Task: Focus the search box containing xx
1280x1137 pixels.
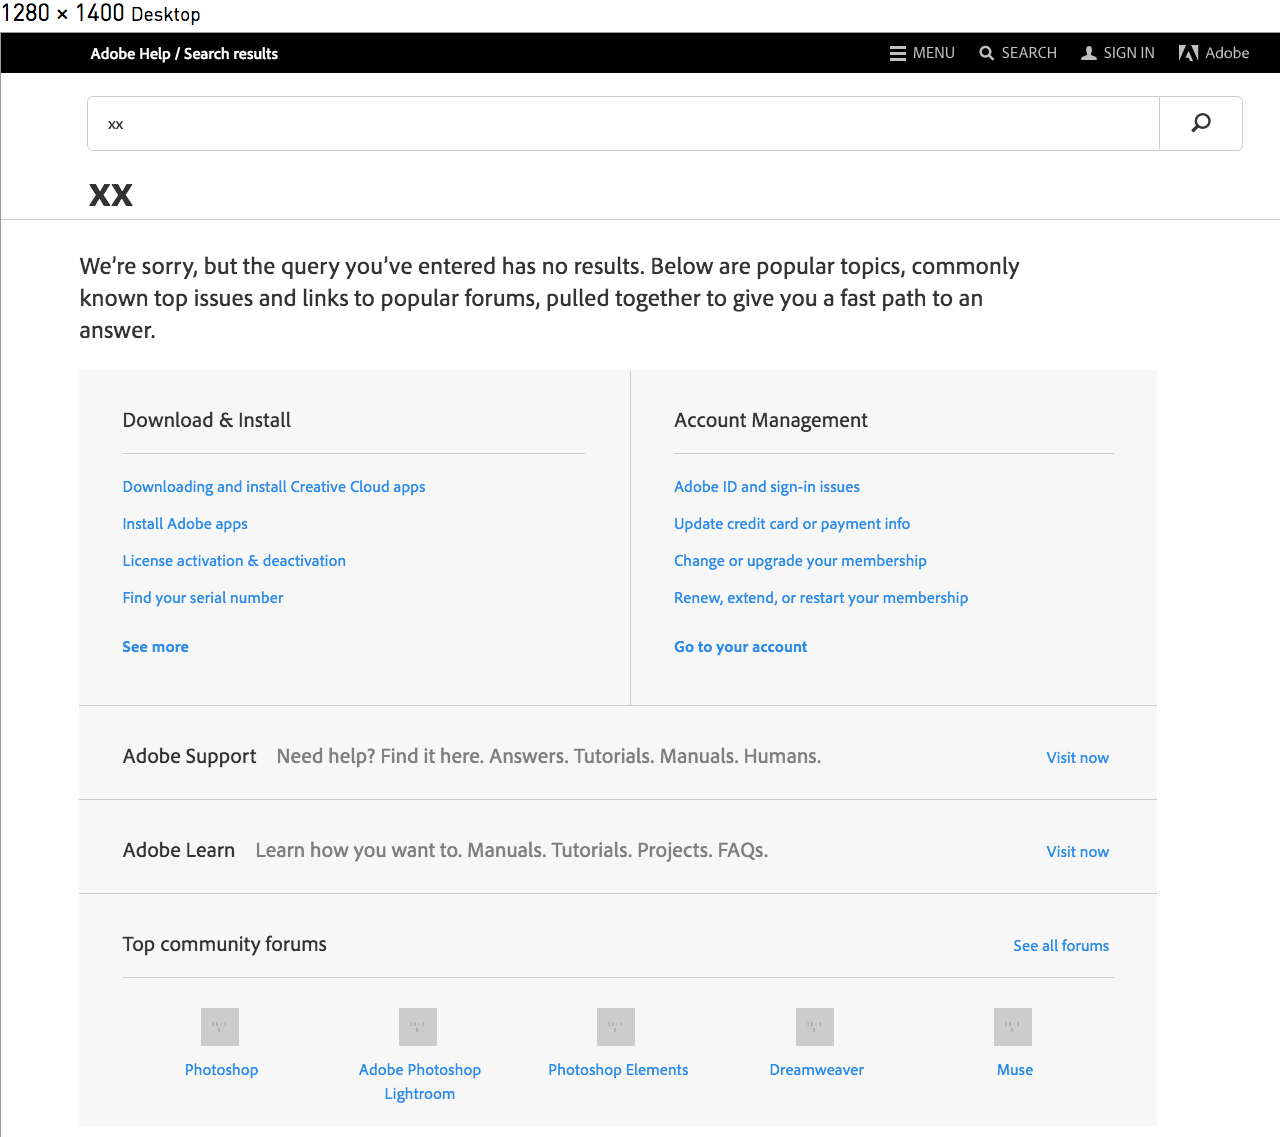Action: (x=623, y=123)
